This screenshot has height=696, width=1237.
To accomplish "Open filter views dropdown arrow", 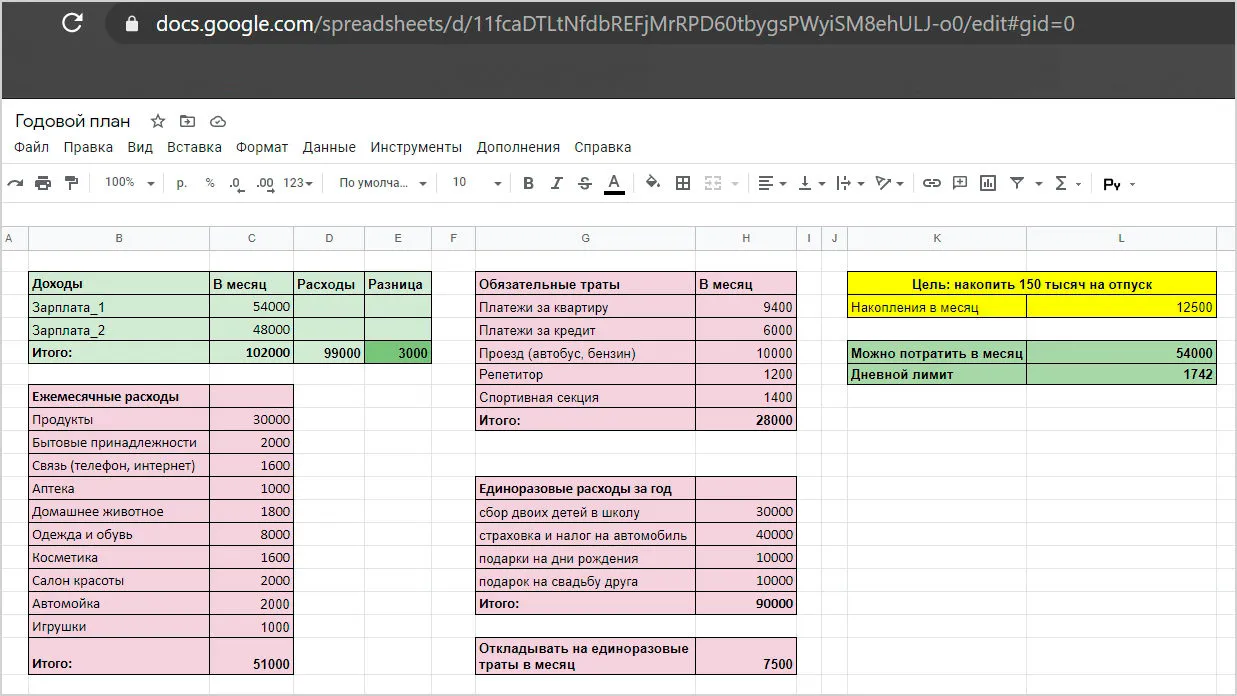I will coord(1038,184).
